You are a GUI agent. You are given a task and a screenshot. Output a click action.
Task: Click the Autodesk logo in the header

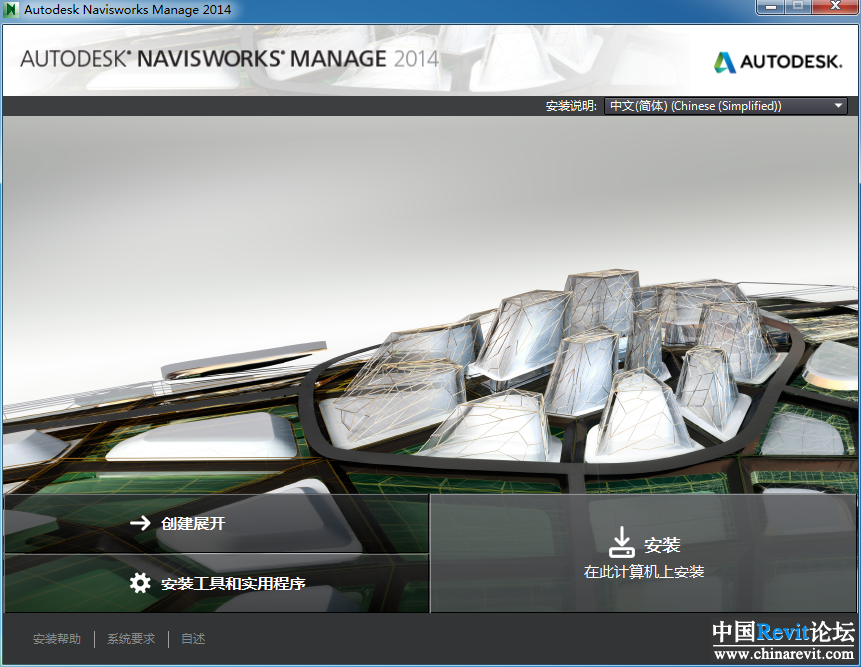[777, 62]
